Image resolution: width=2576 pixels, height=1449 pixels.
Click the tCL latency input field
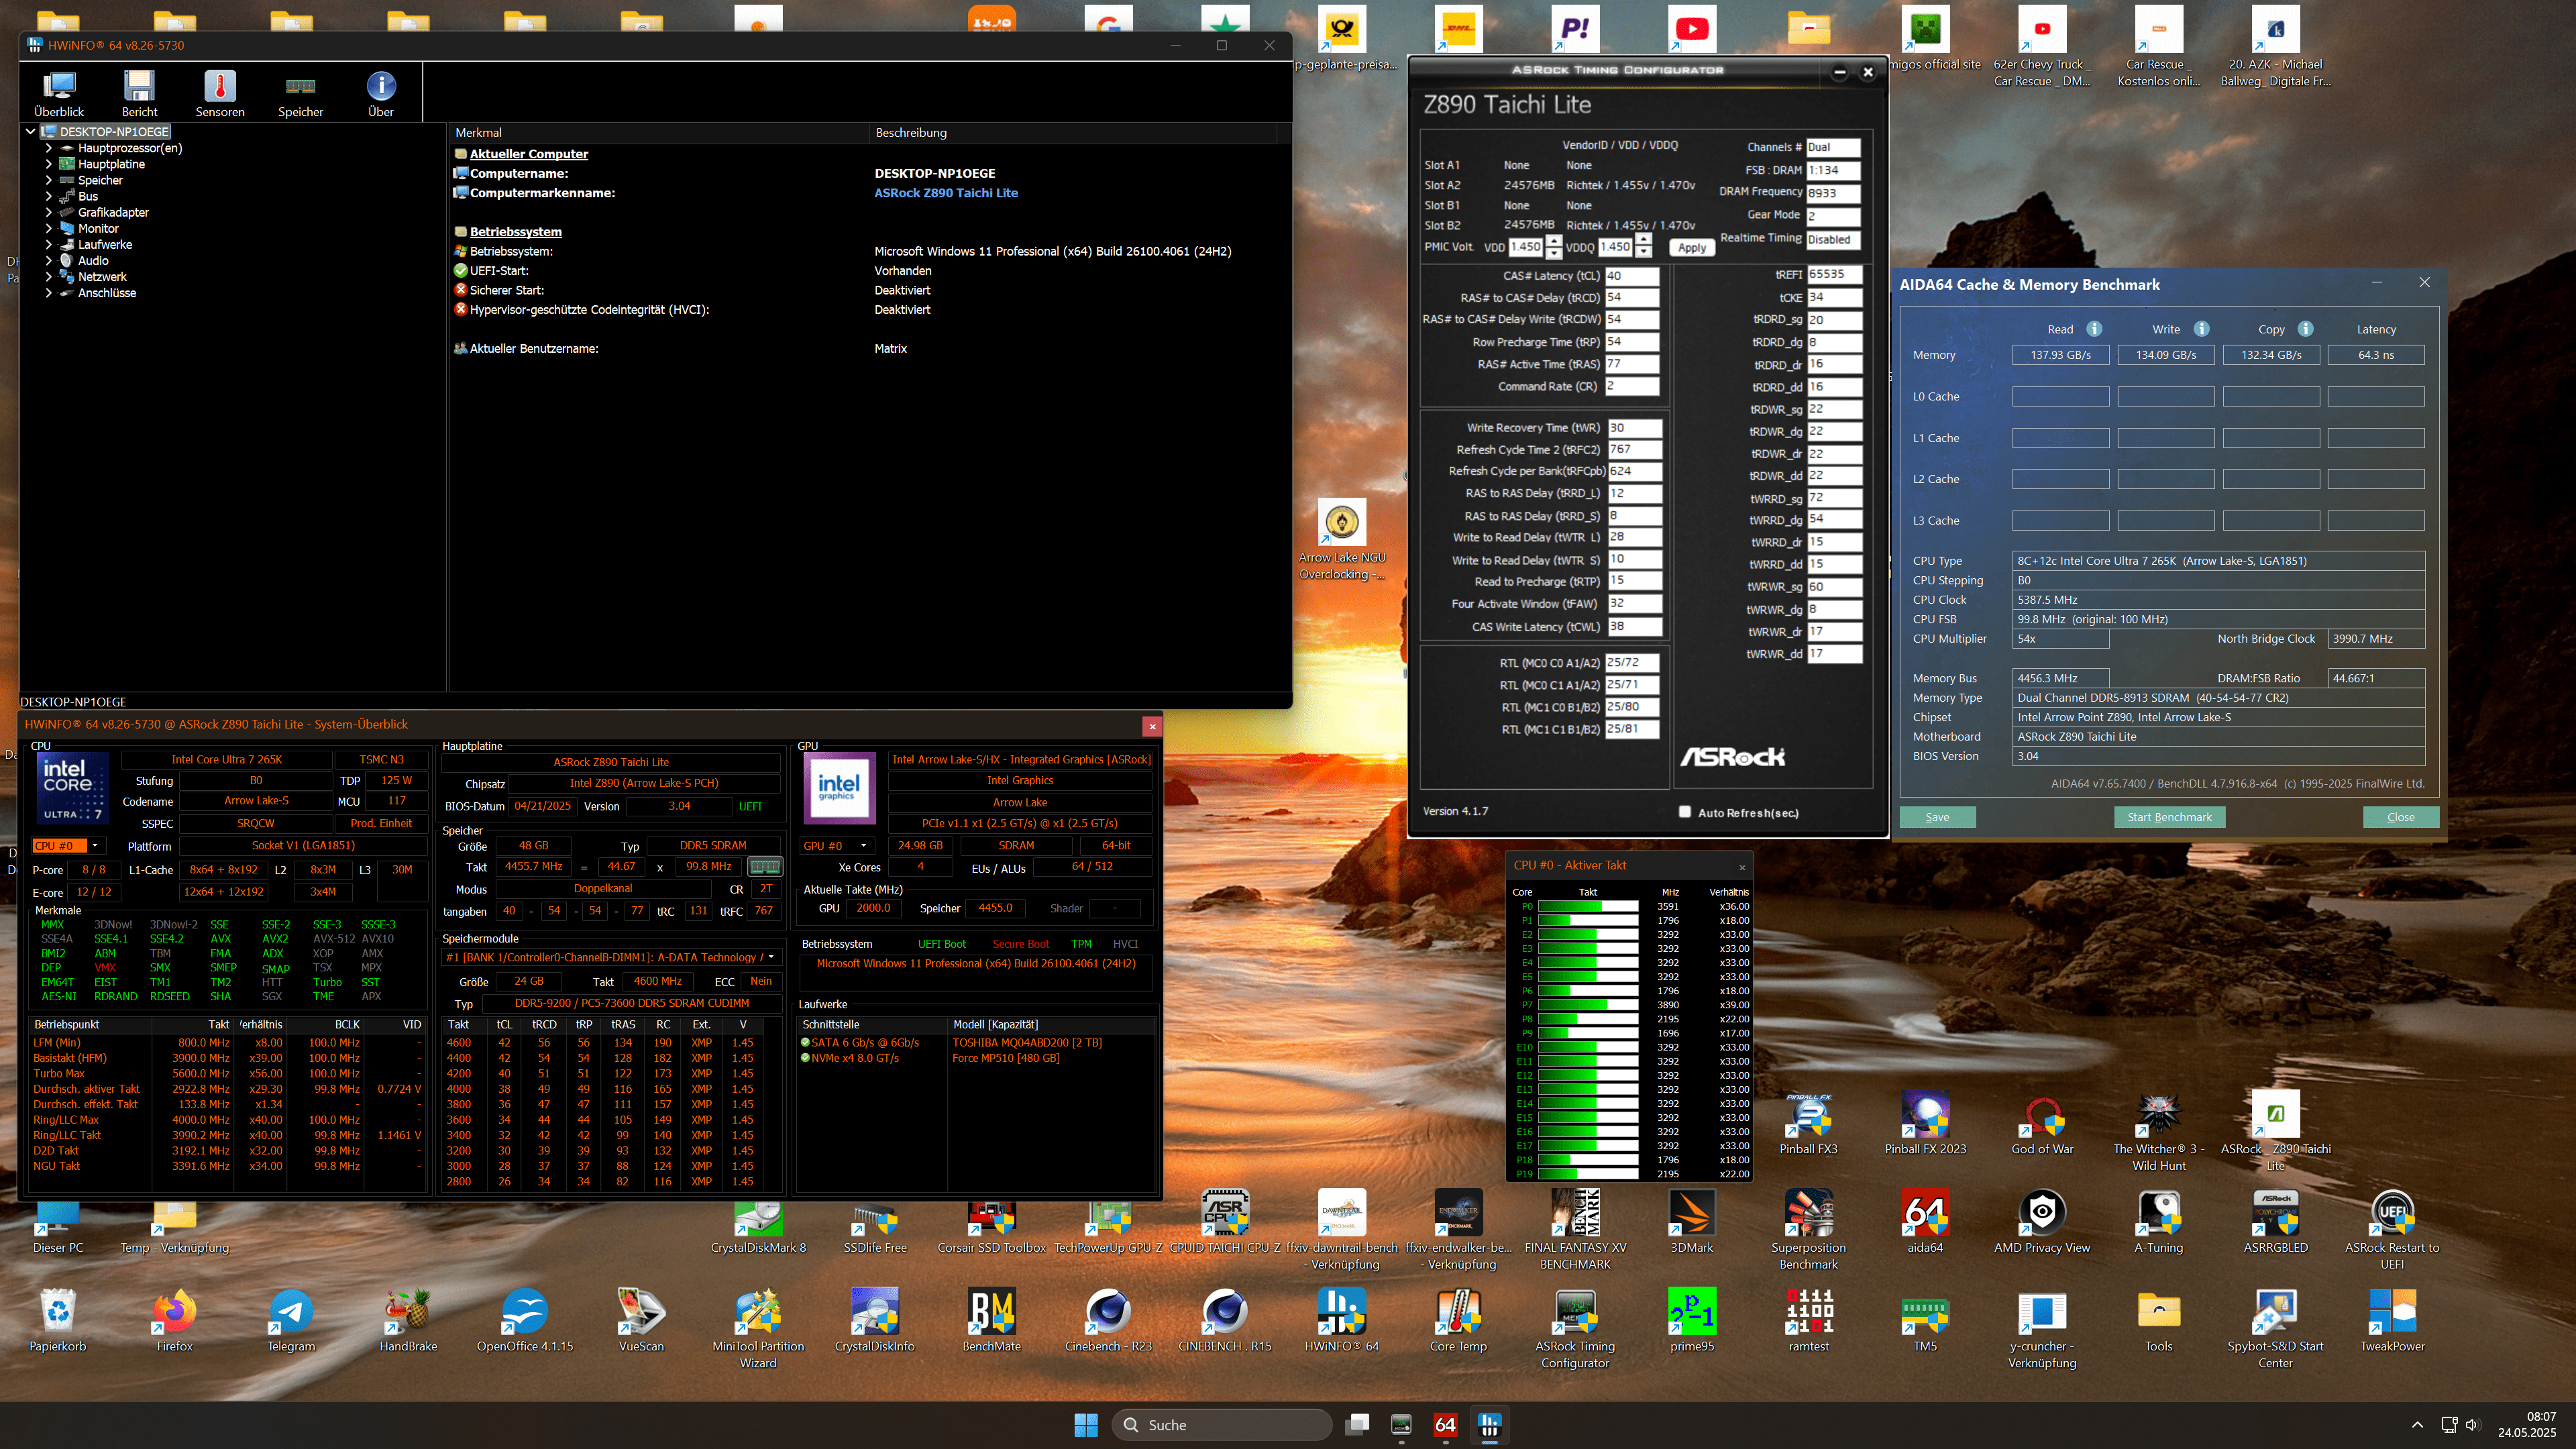[x=1631, y=276]
